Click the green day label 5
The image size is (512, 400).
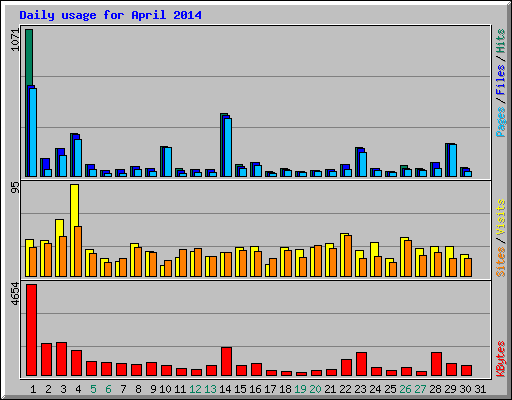[x=93, y=389]
